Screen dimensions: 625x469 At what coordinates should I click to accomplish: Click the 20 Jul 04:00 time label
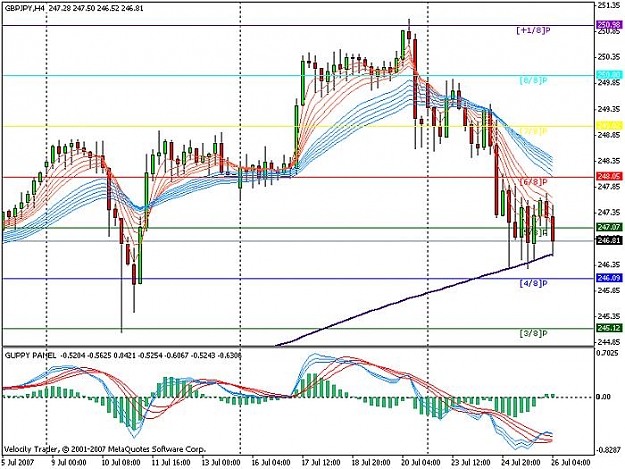point(421,463)
